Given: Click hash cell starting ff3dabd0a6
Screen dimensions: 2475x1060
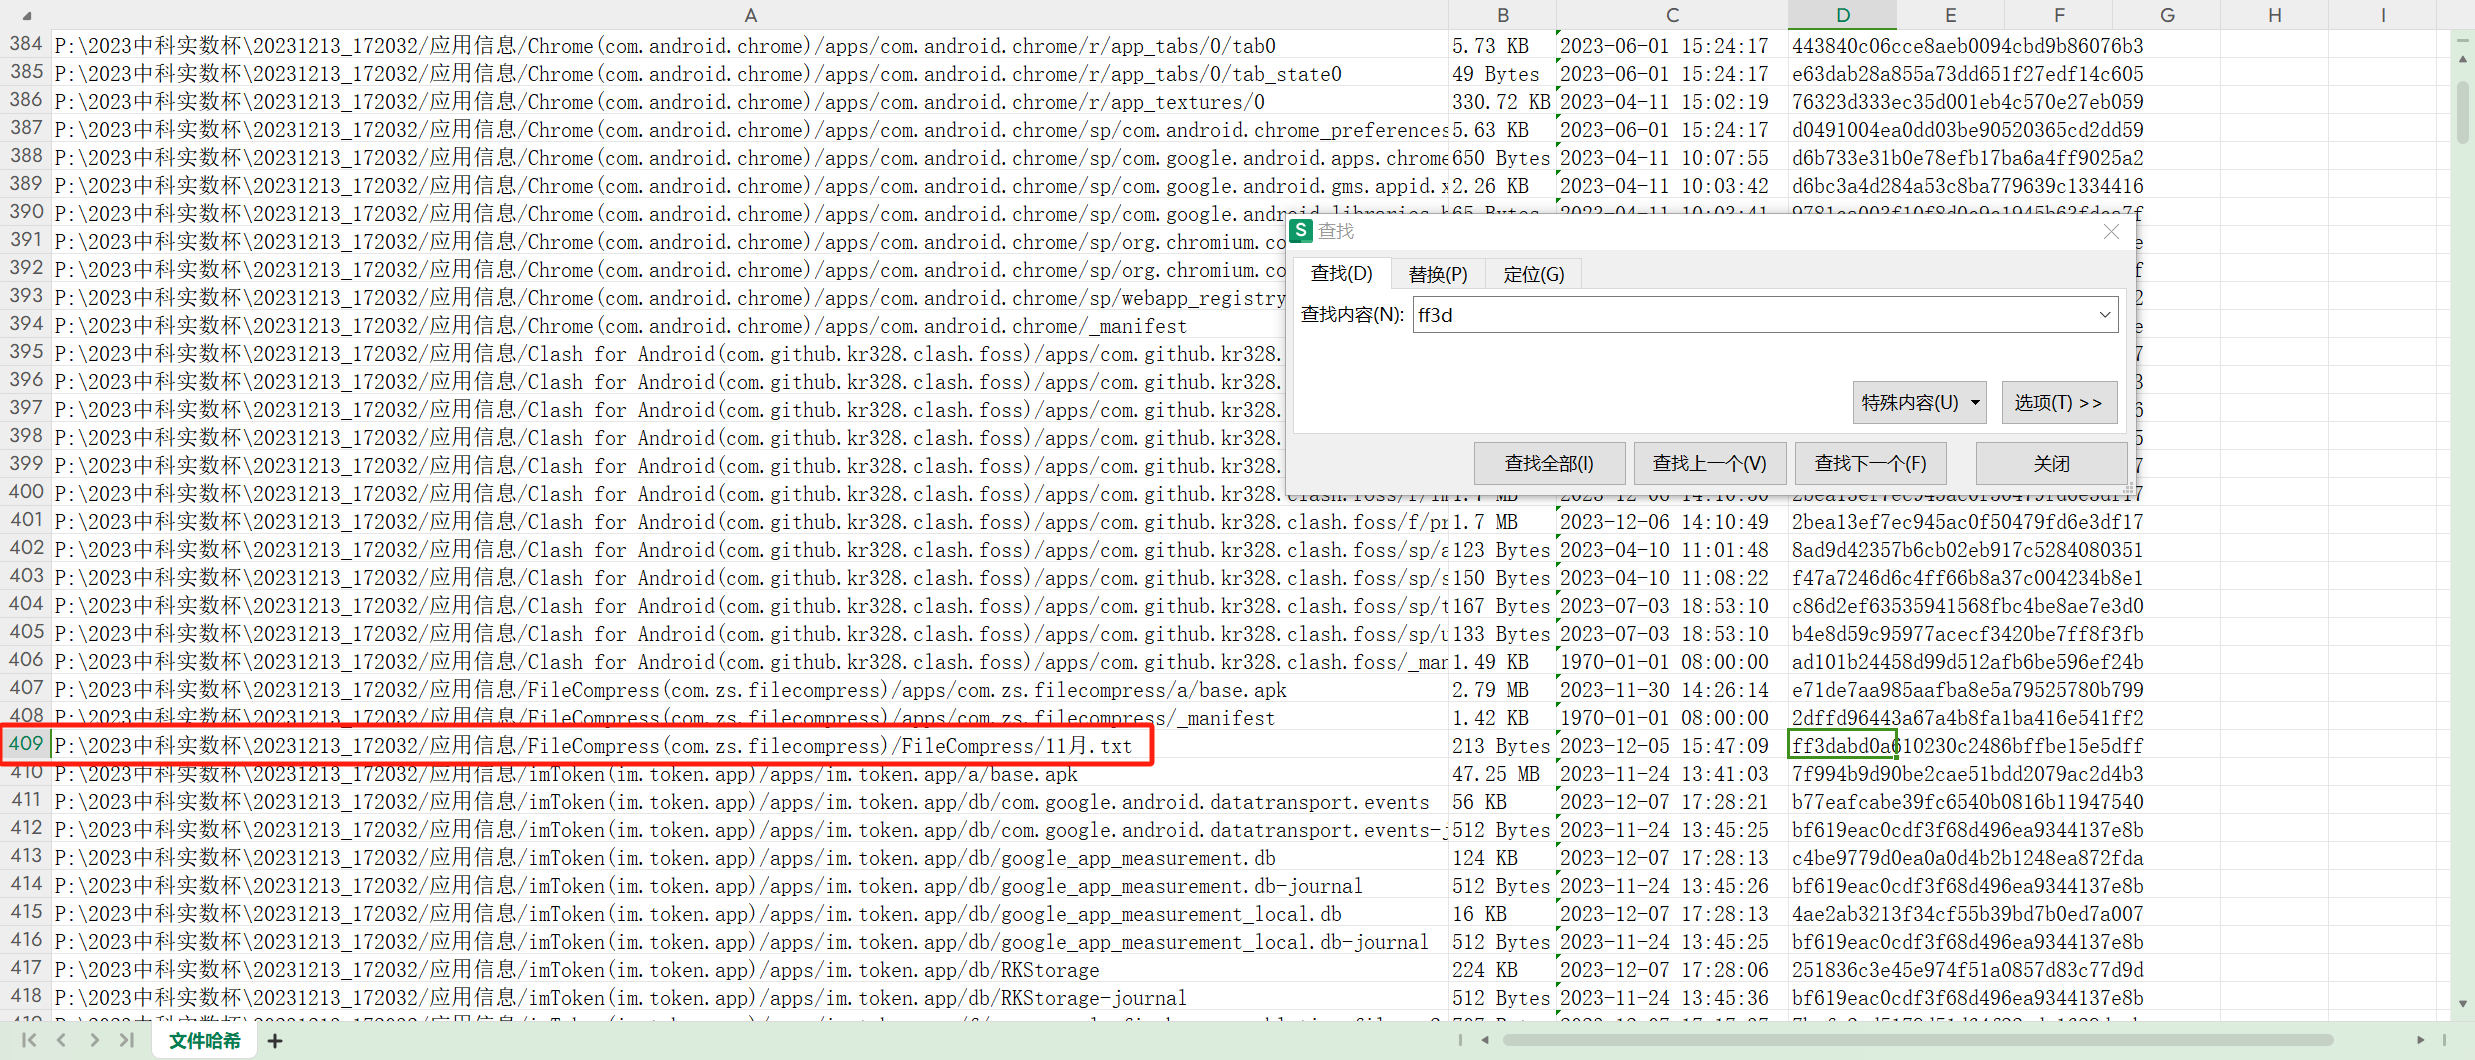Looking at the screenshot, I should [1842, 746].
